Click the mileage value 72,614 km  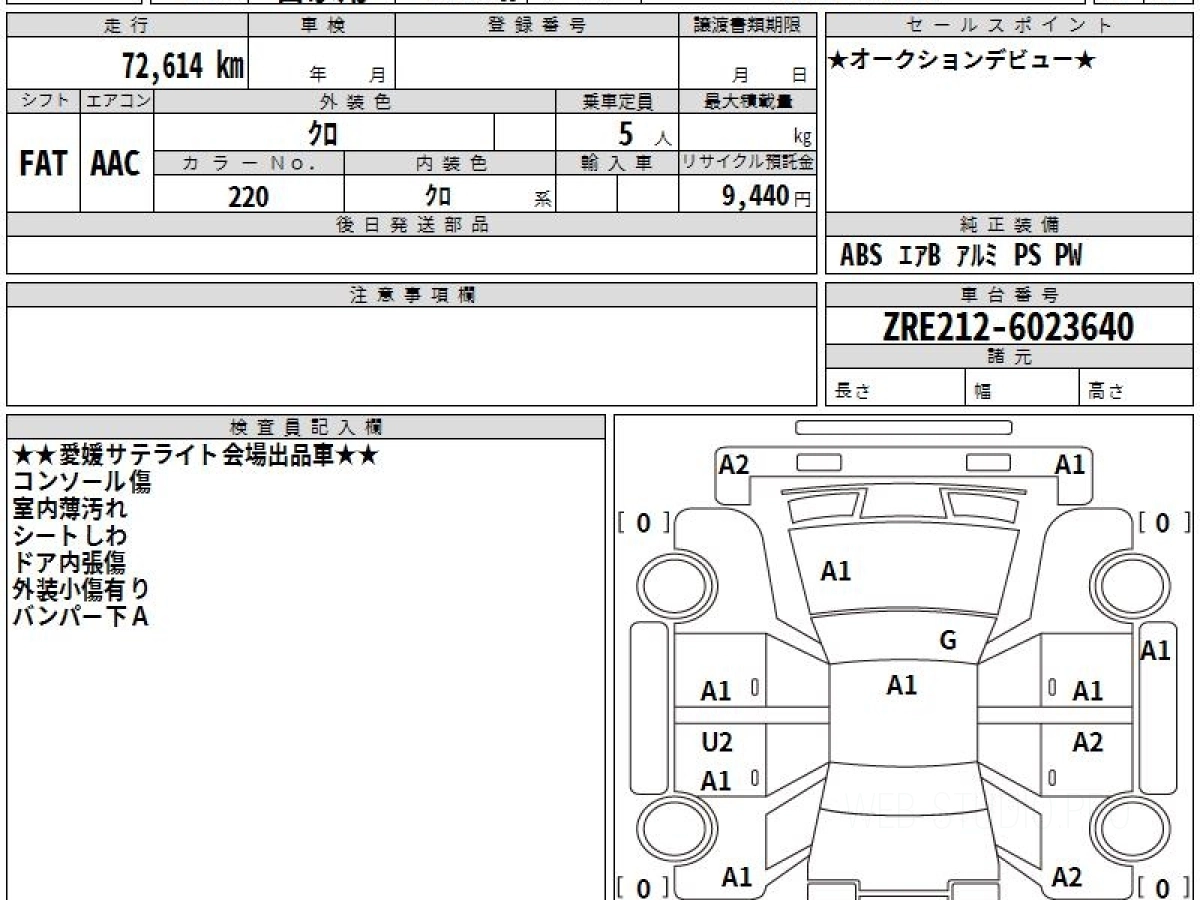pyautogui.click(x=183, y=67)
